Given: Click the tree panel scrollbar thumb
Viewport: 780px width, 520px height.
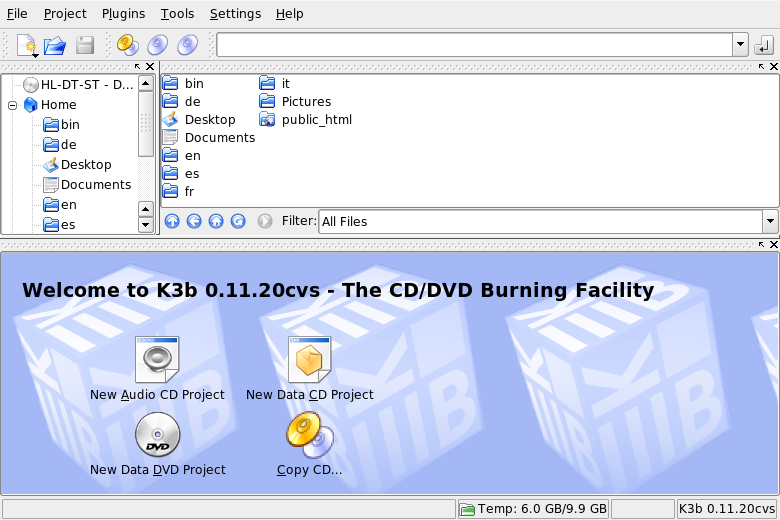Looking at the screenshot, I should (145, 124).
